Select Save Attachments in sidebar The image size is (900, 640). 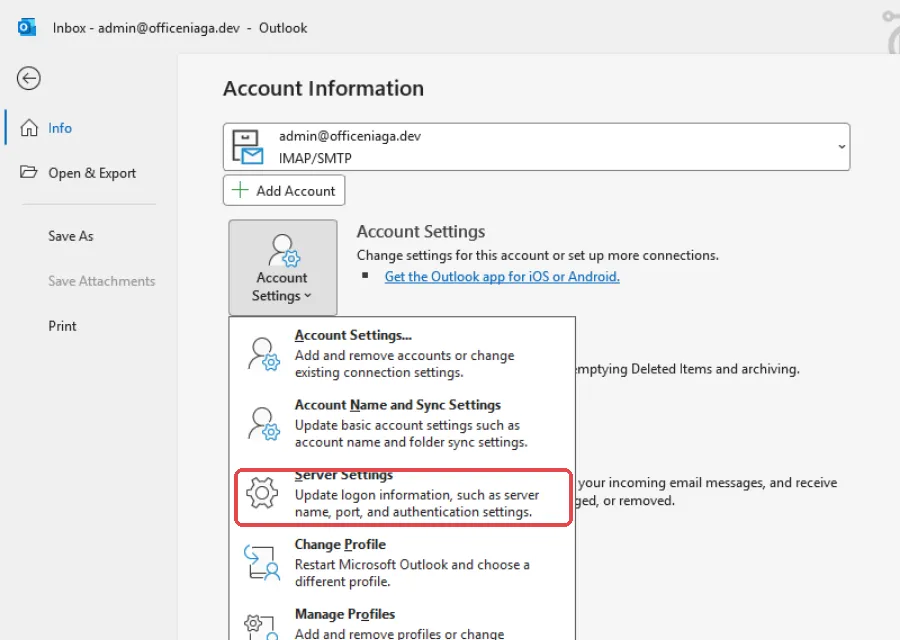[x=102, y=281]
